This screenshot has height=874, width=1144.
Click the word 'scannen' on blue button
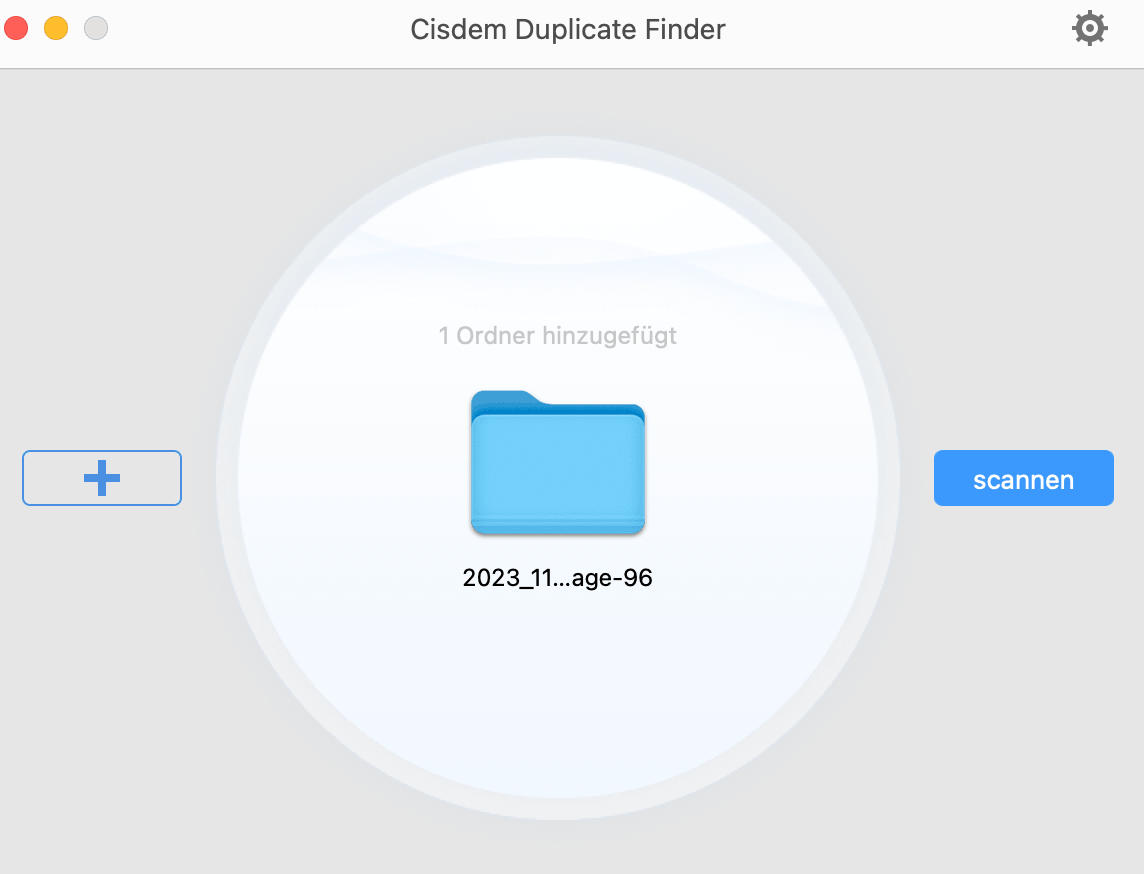coord(1024,480)
